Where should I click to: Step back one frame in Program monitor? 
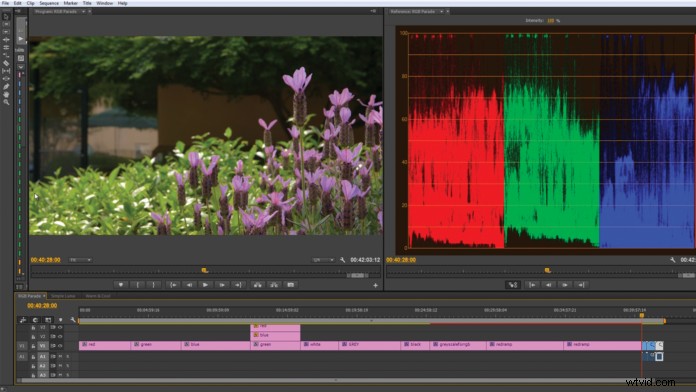tap(190, 285)
